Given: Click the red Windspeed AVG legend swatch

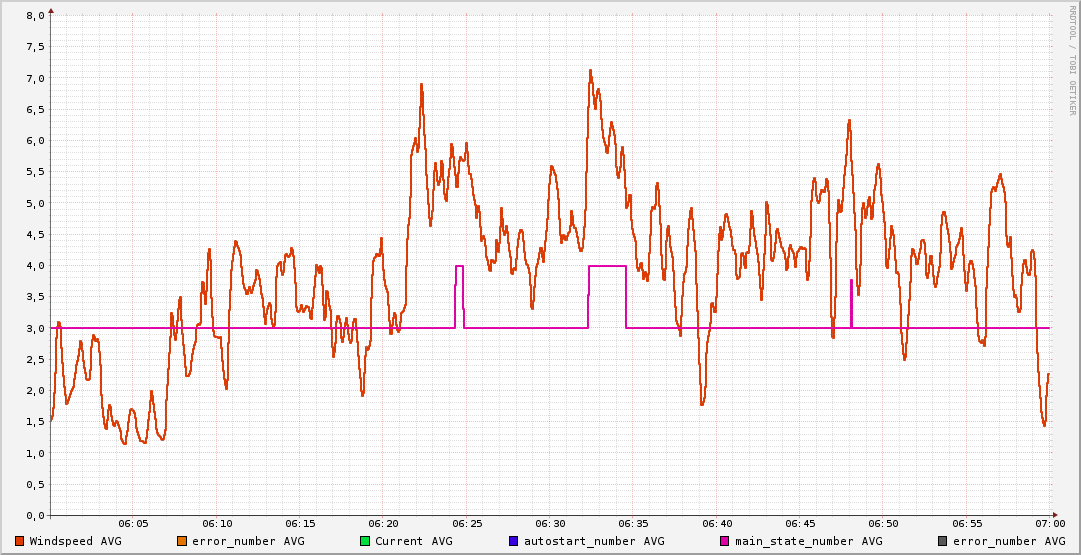Looking at the screenshot, I should [x=20, y=541].
